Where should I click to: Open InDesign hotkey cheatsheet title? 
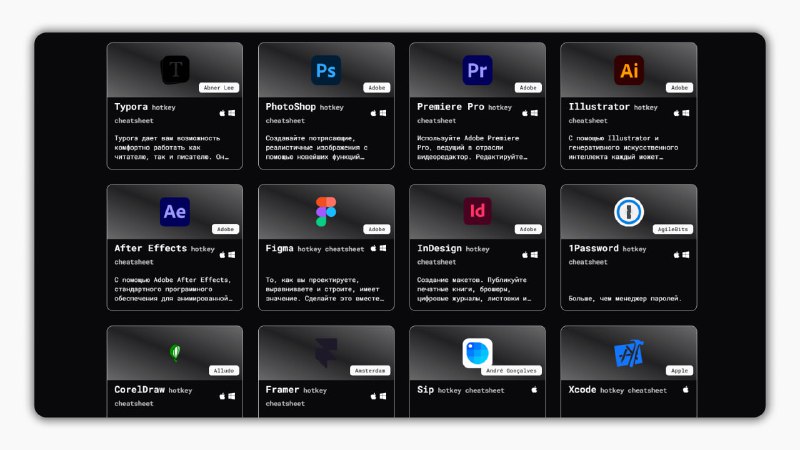tap(453, 255)
